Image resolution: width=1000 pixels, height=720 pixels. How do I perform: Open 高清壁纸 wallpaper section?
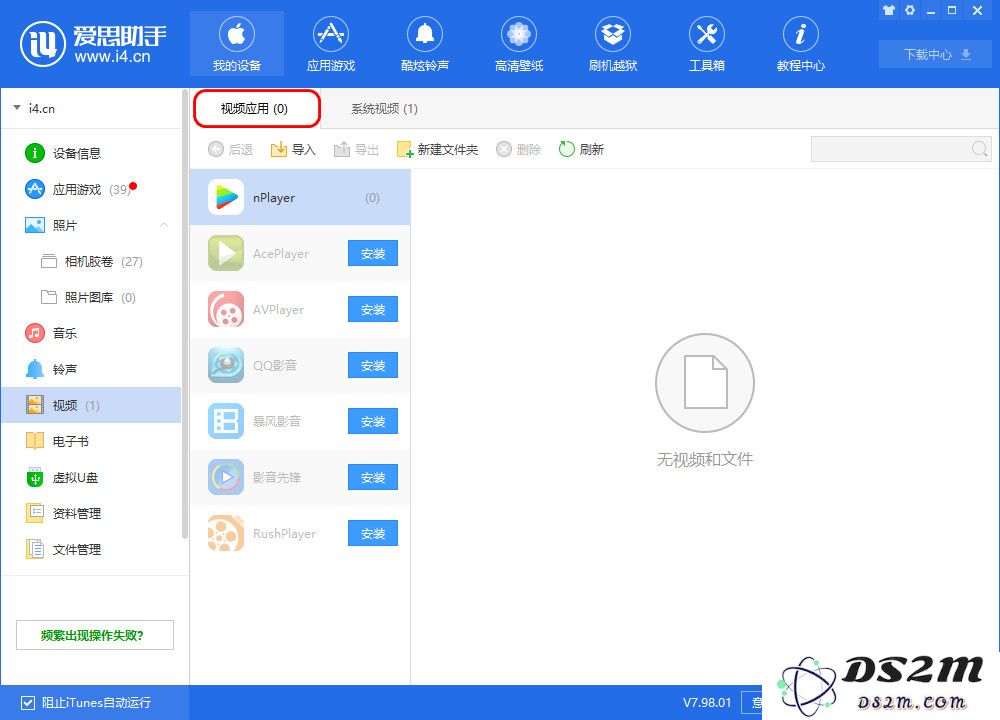click(518, 43)
